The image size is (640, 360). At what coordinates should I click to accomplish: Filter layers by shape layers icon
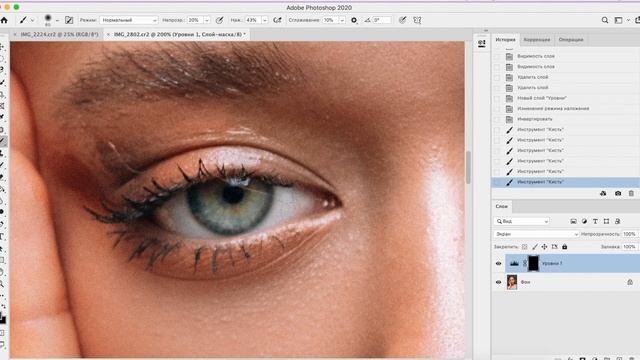[x=607, y=221]
